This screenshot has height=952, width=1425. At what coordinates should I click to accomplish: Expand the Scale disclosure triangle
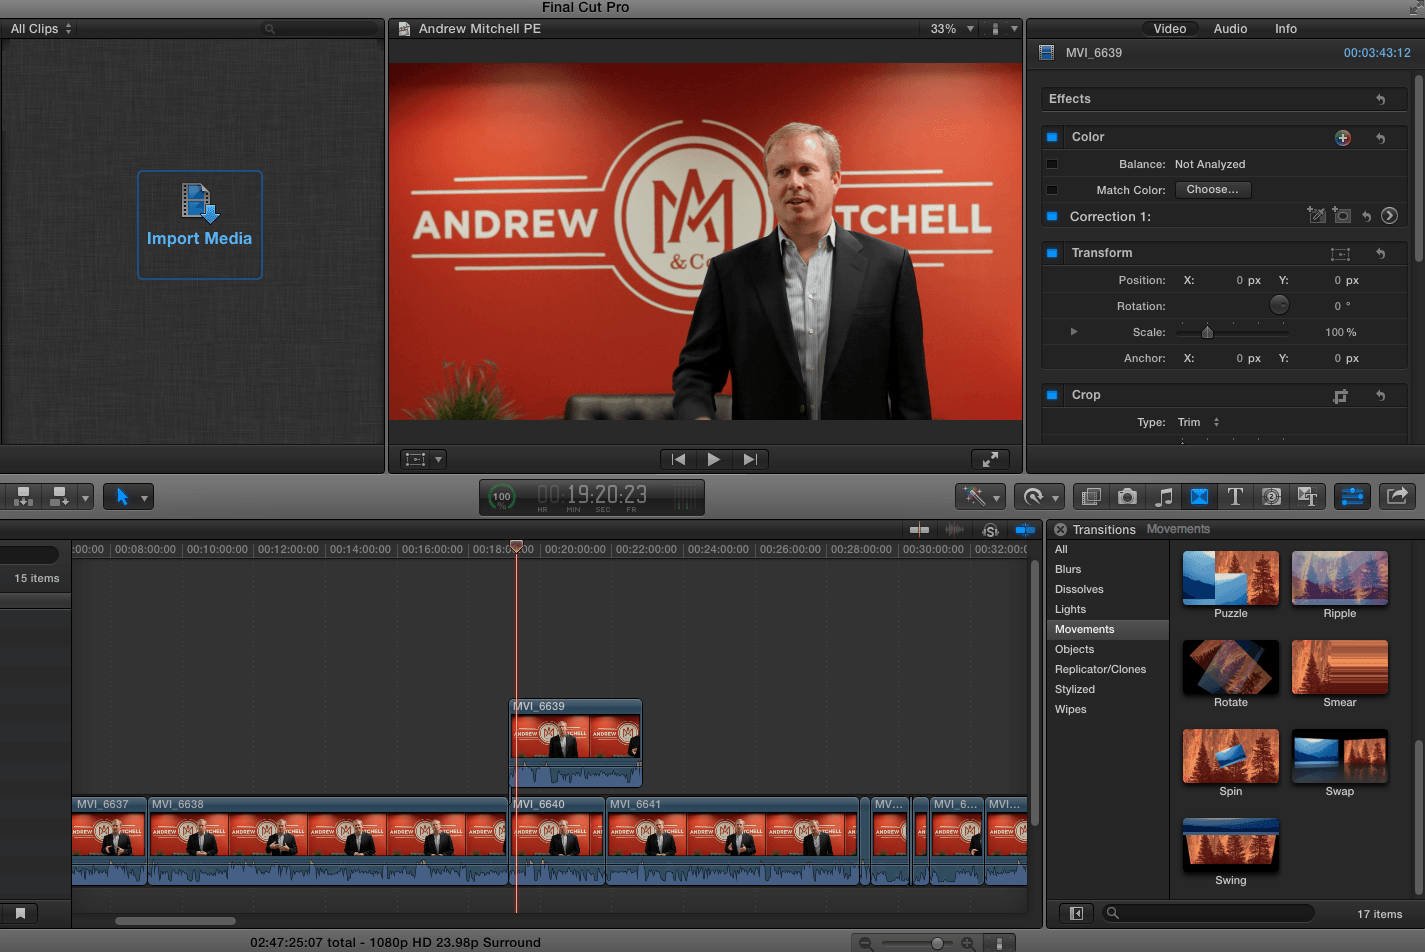1074,332
